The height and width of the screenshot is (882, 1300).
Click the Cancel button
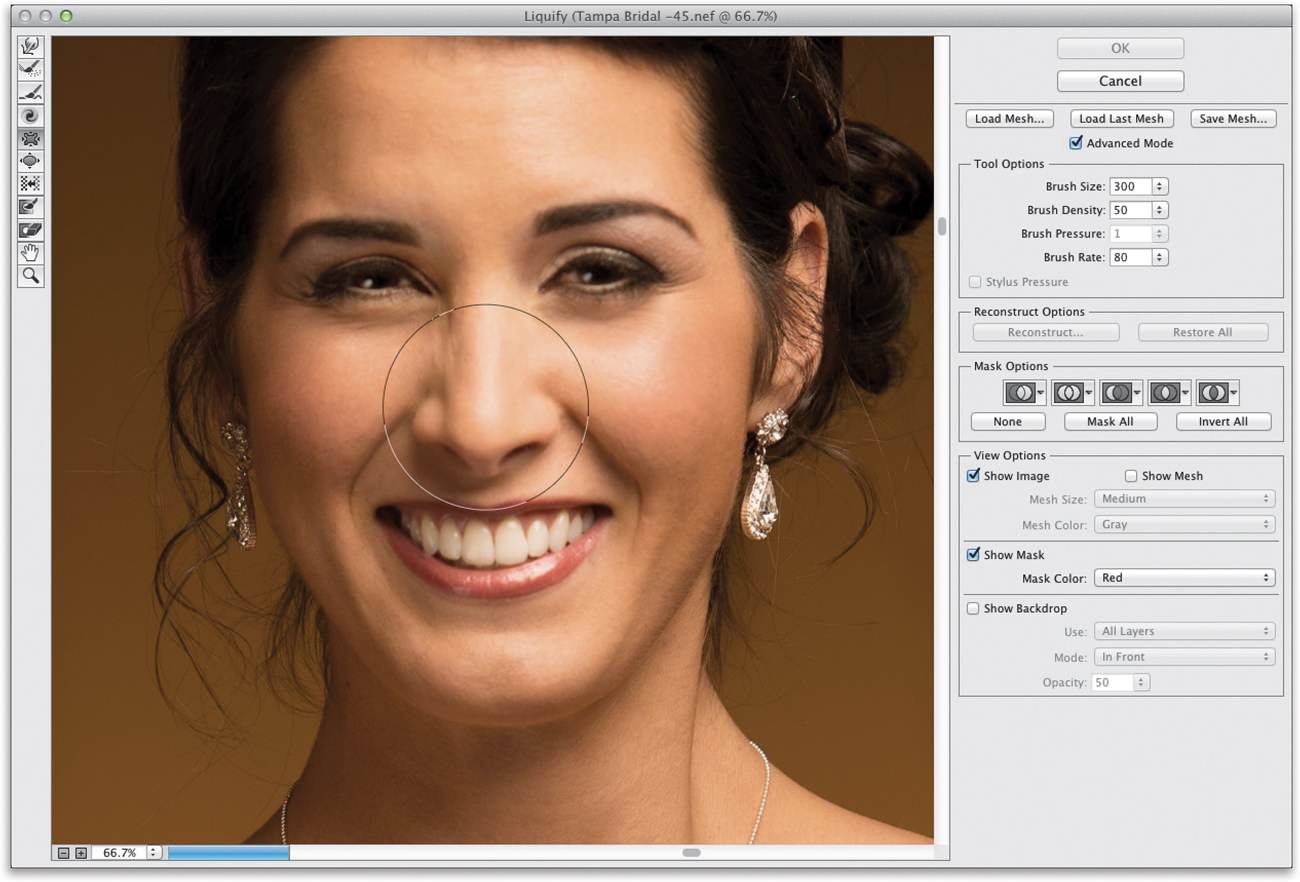pyautogui.click(x=1120, y=81)
